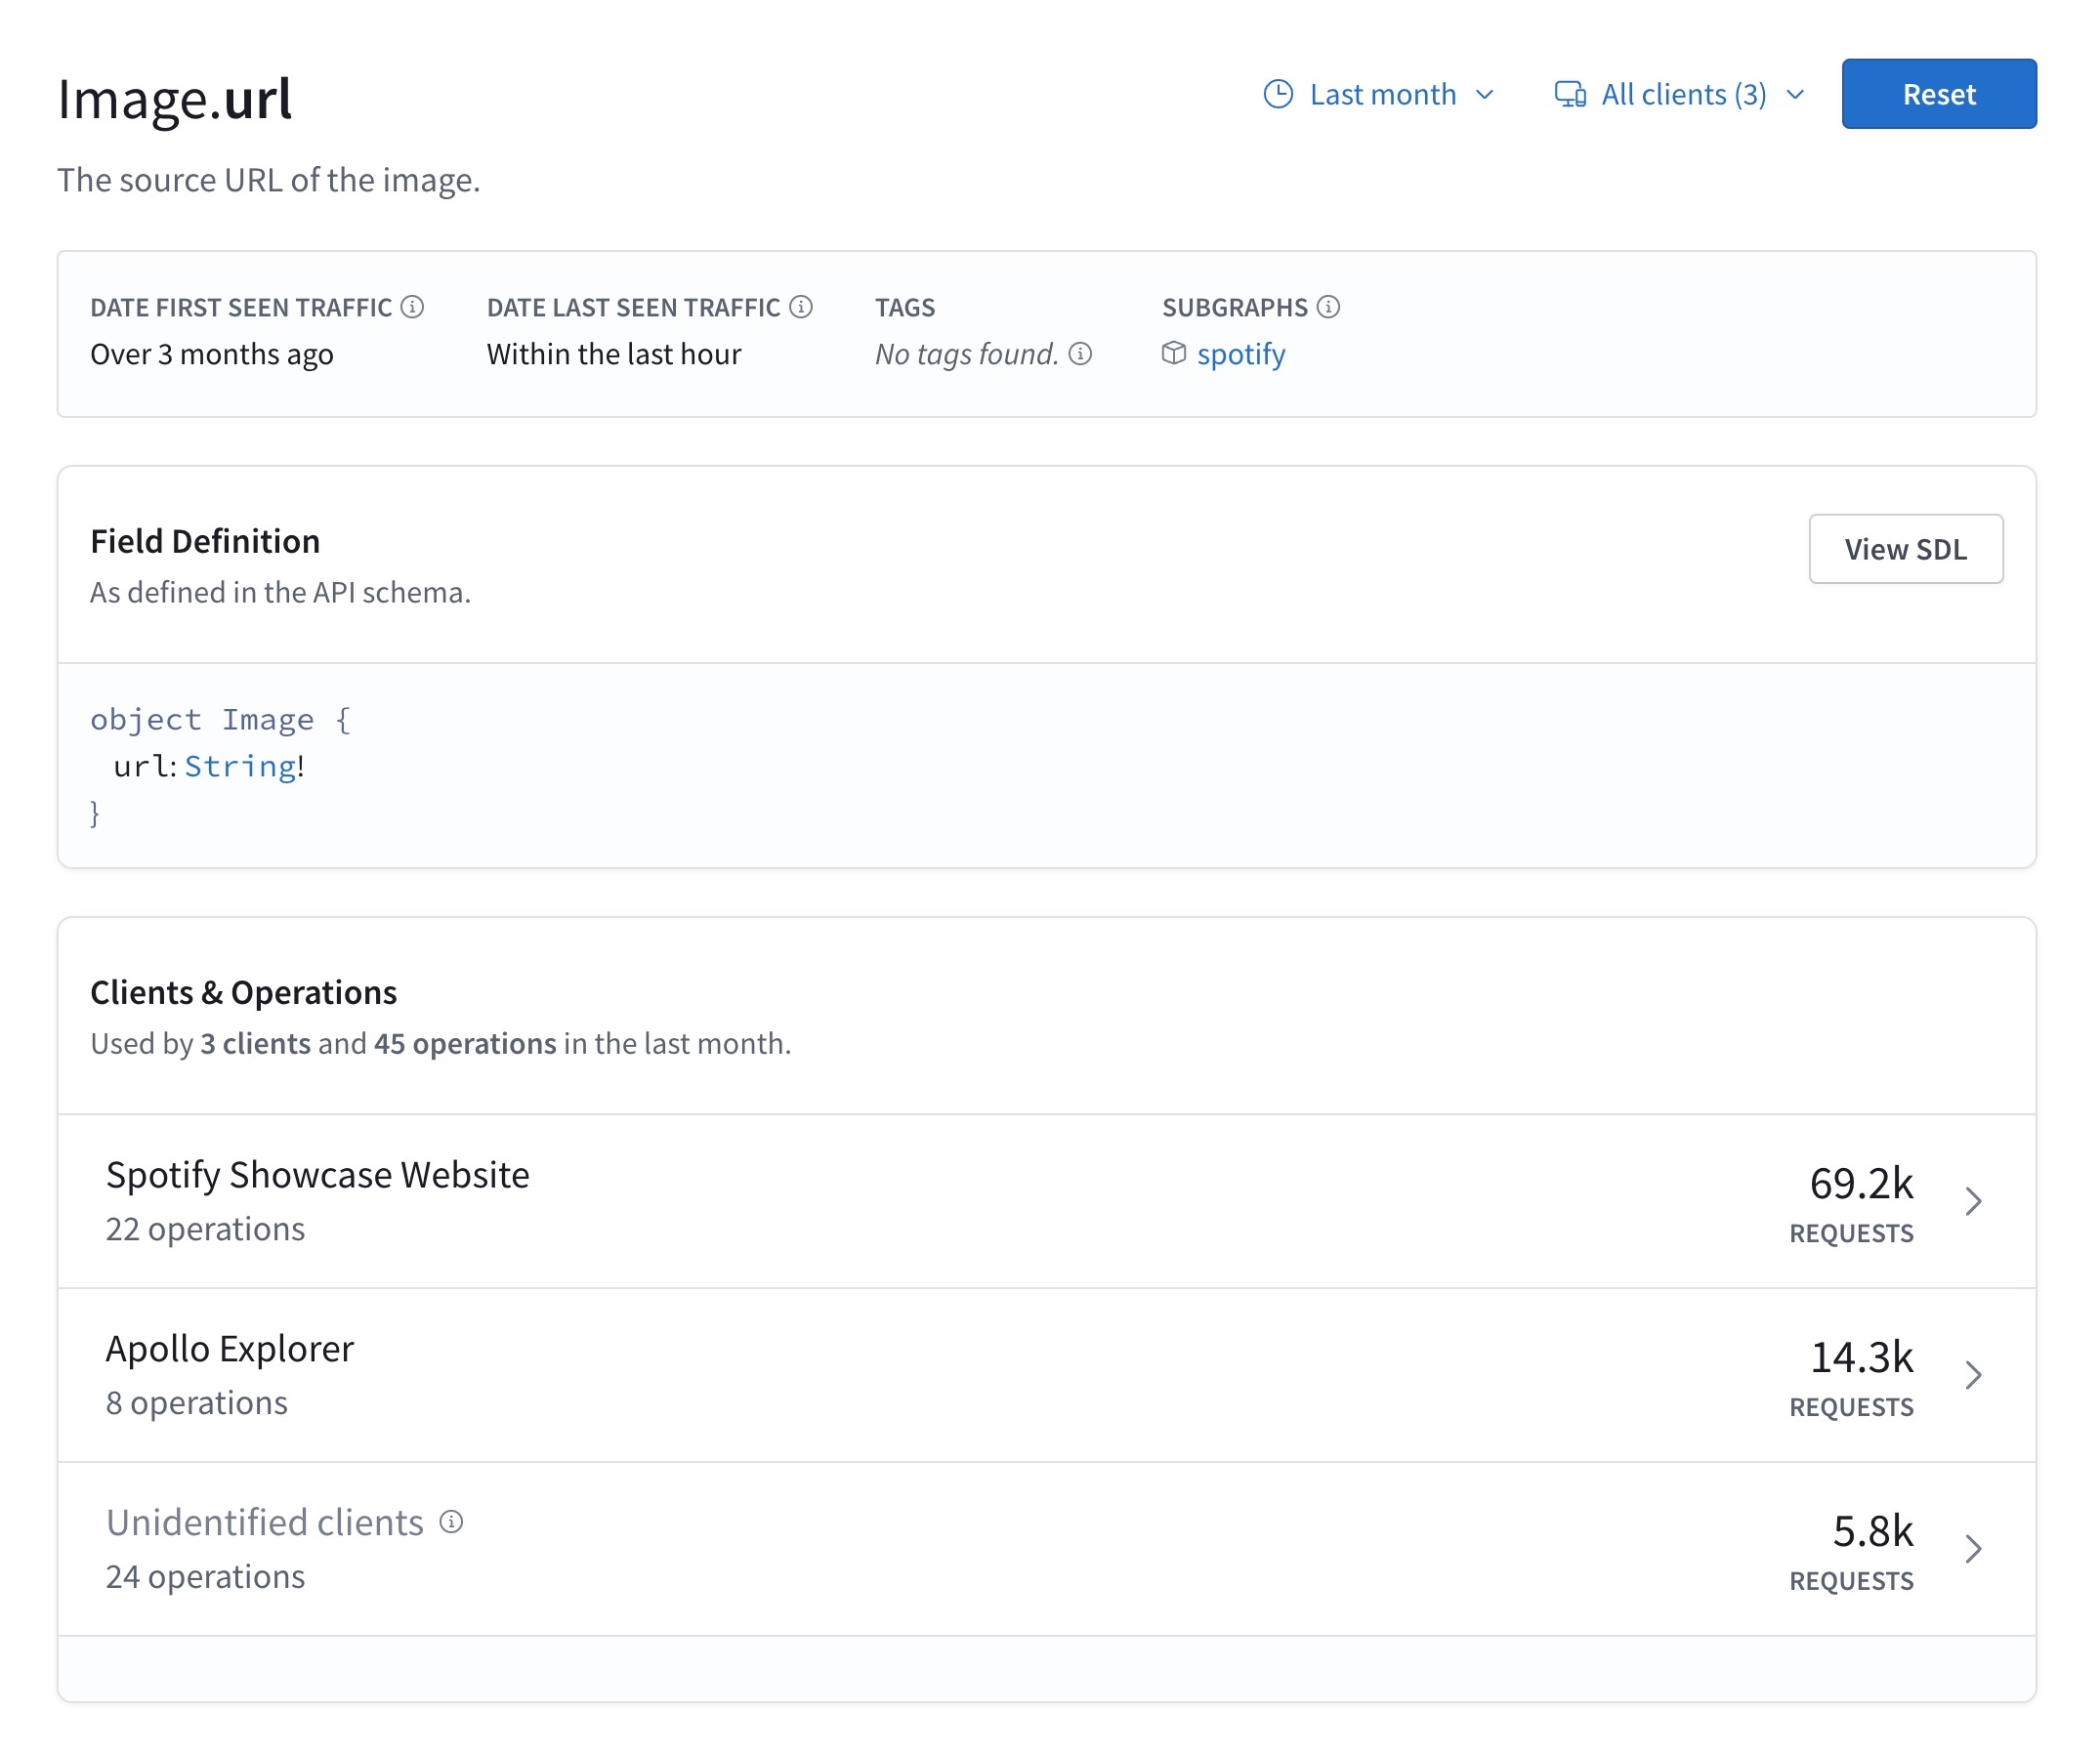
Task: Click the Apollo Explorer row chevron
Action: tap(1971, 1374)
